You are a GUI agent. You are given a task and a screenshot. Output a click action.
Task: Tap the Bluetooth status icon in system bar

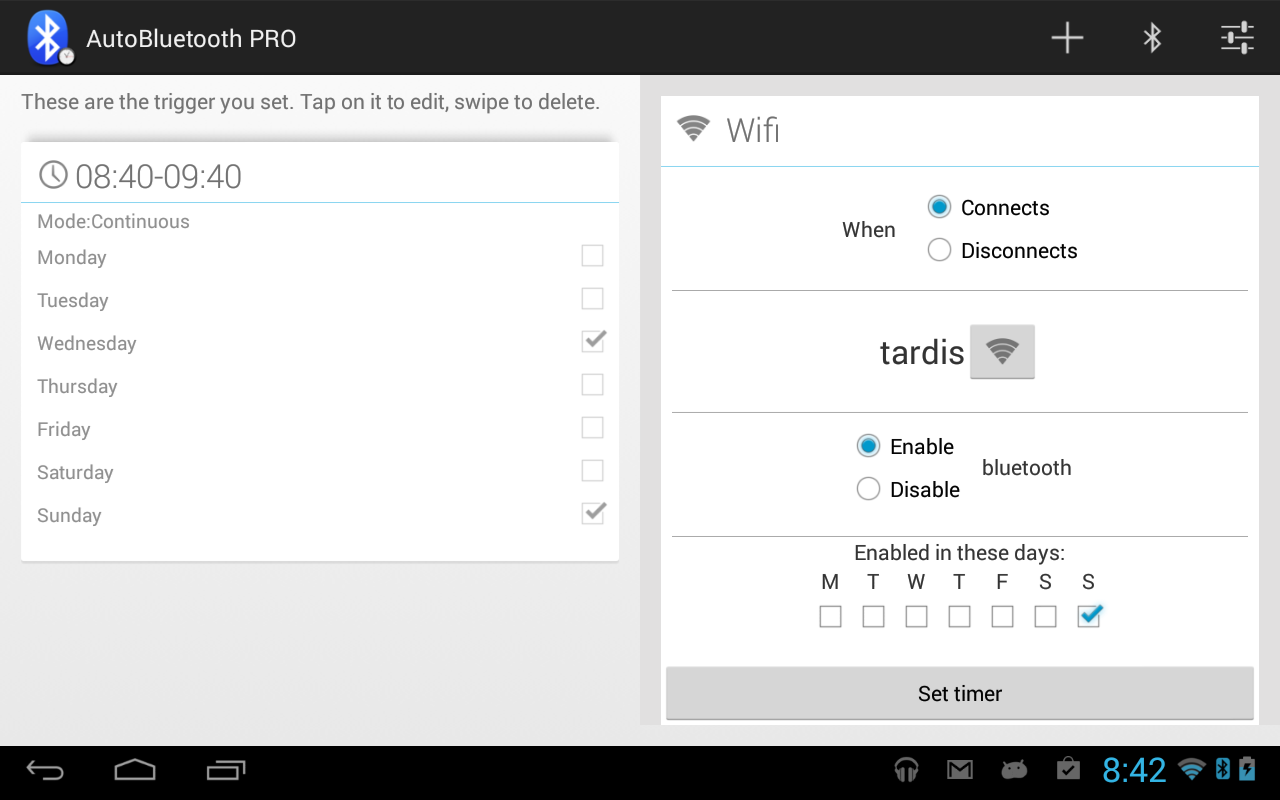coord(1222,769)
